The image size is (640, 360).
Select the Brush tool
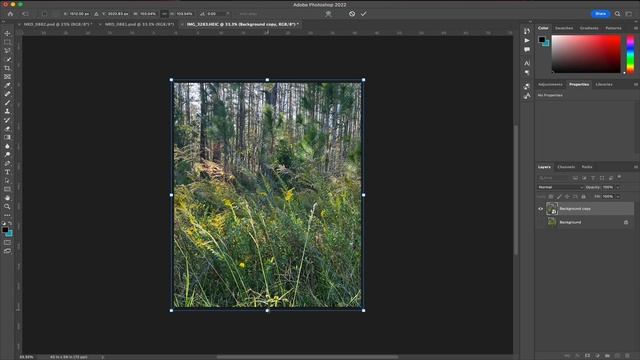[x=7, y=102]
